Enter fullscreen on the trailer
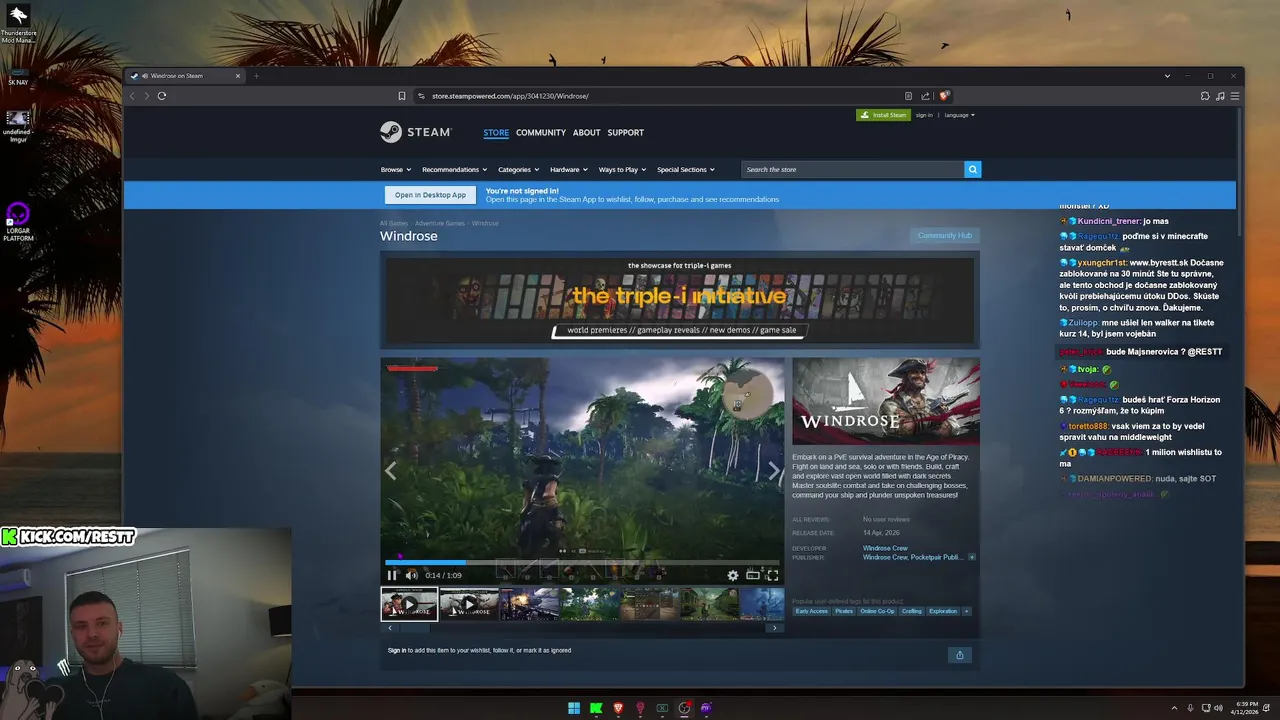Image resolution: width=1280 pixels, height=720 pixels. 772,575
